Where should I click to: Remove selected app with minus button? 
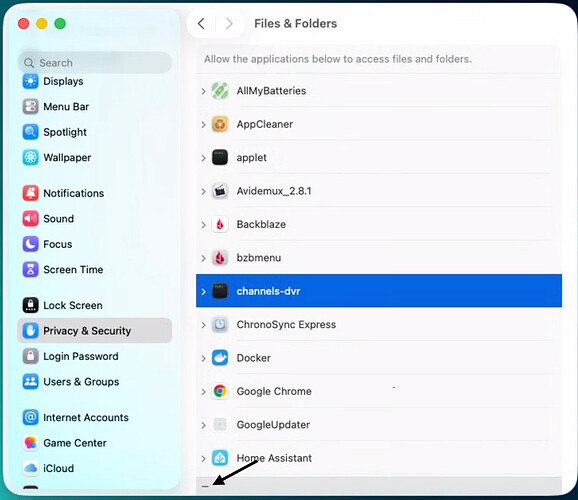pyautogui.click(x=205, y=486)
